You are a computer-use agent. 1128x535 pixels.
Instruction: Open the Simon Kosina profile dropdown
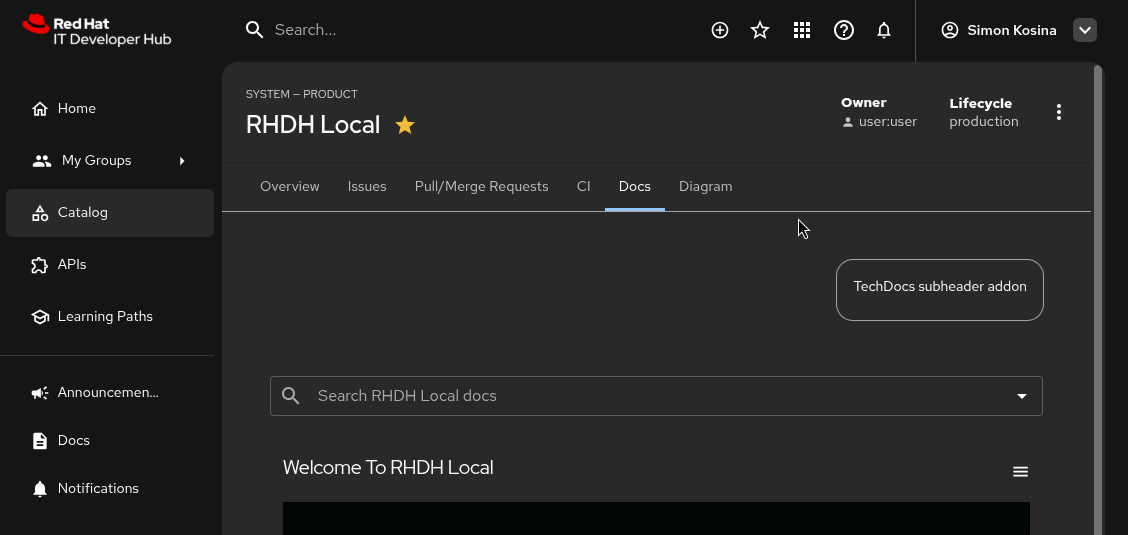(x=1085, y=30)
